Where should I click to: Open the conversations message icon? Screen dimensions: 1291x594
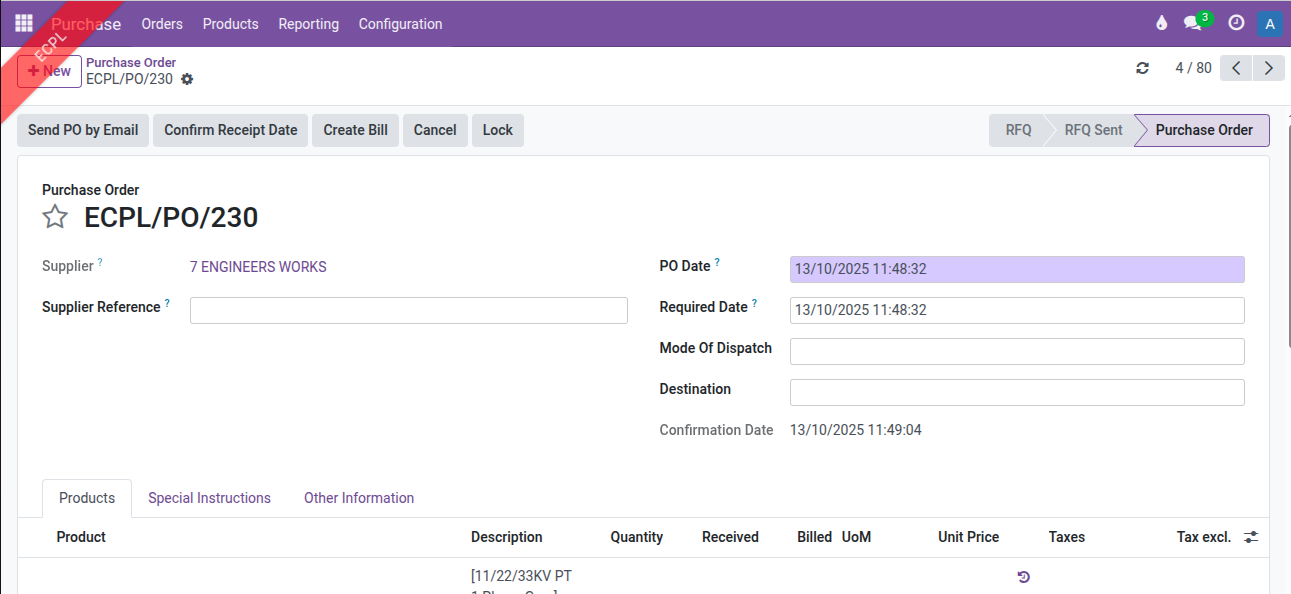click(1194, 23)
